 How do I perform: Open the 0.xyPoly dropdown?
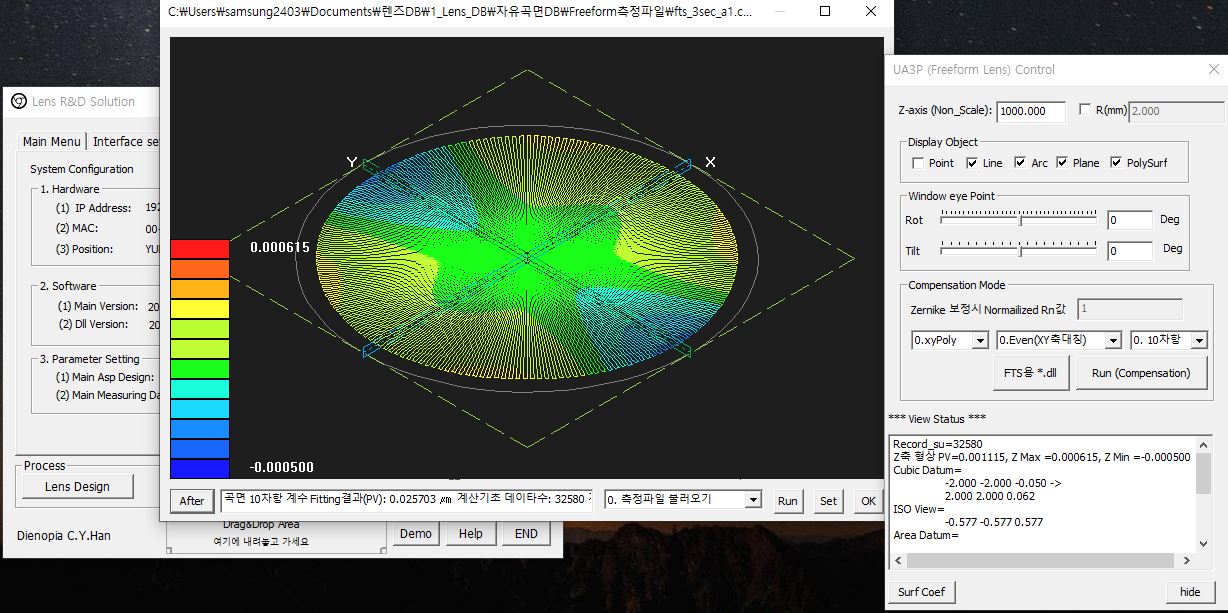pos(950,340)
